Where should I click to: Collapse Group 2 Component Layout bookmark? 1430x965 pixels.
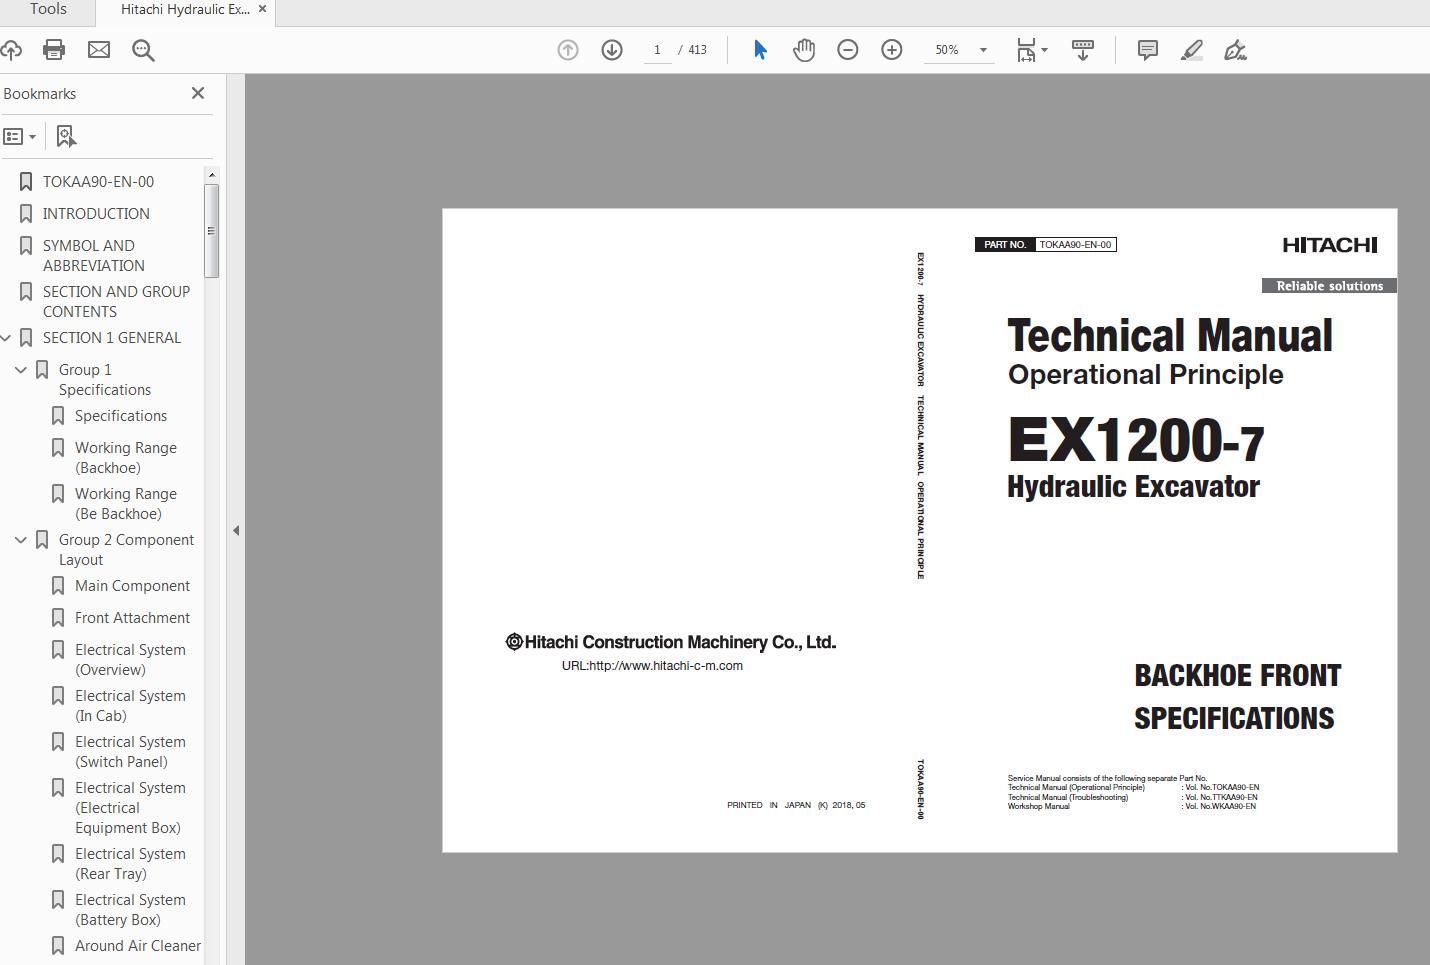(x=21, y=540)
